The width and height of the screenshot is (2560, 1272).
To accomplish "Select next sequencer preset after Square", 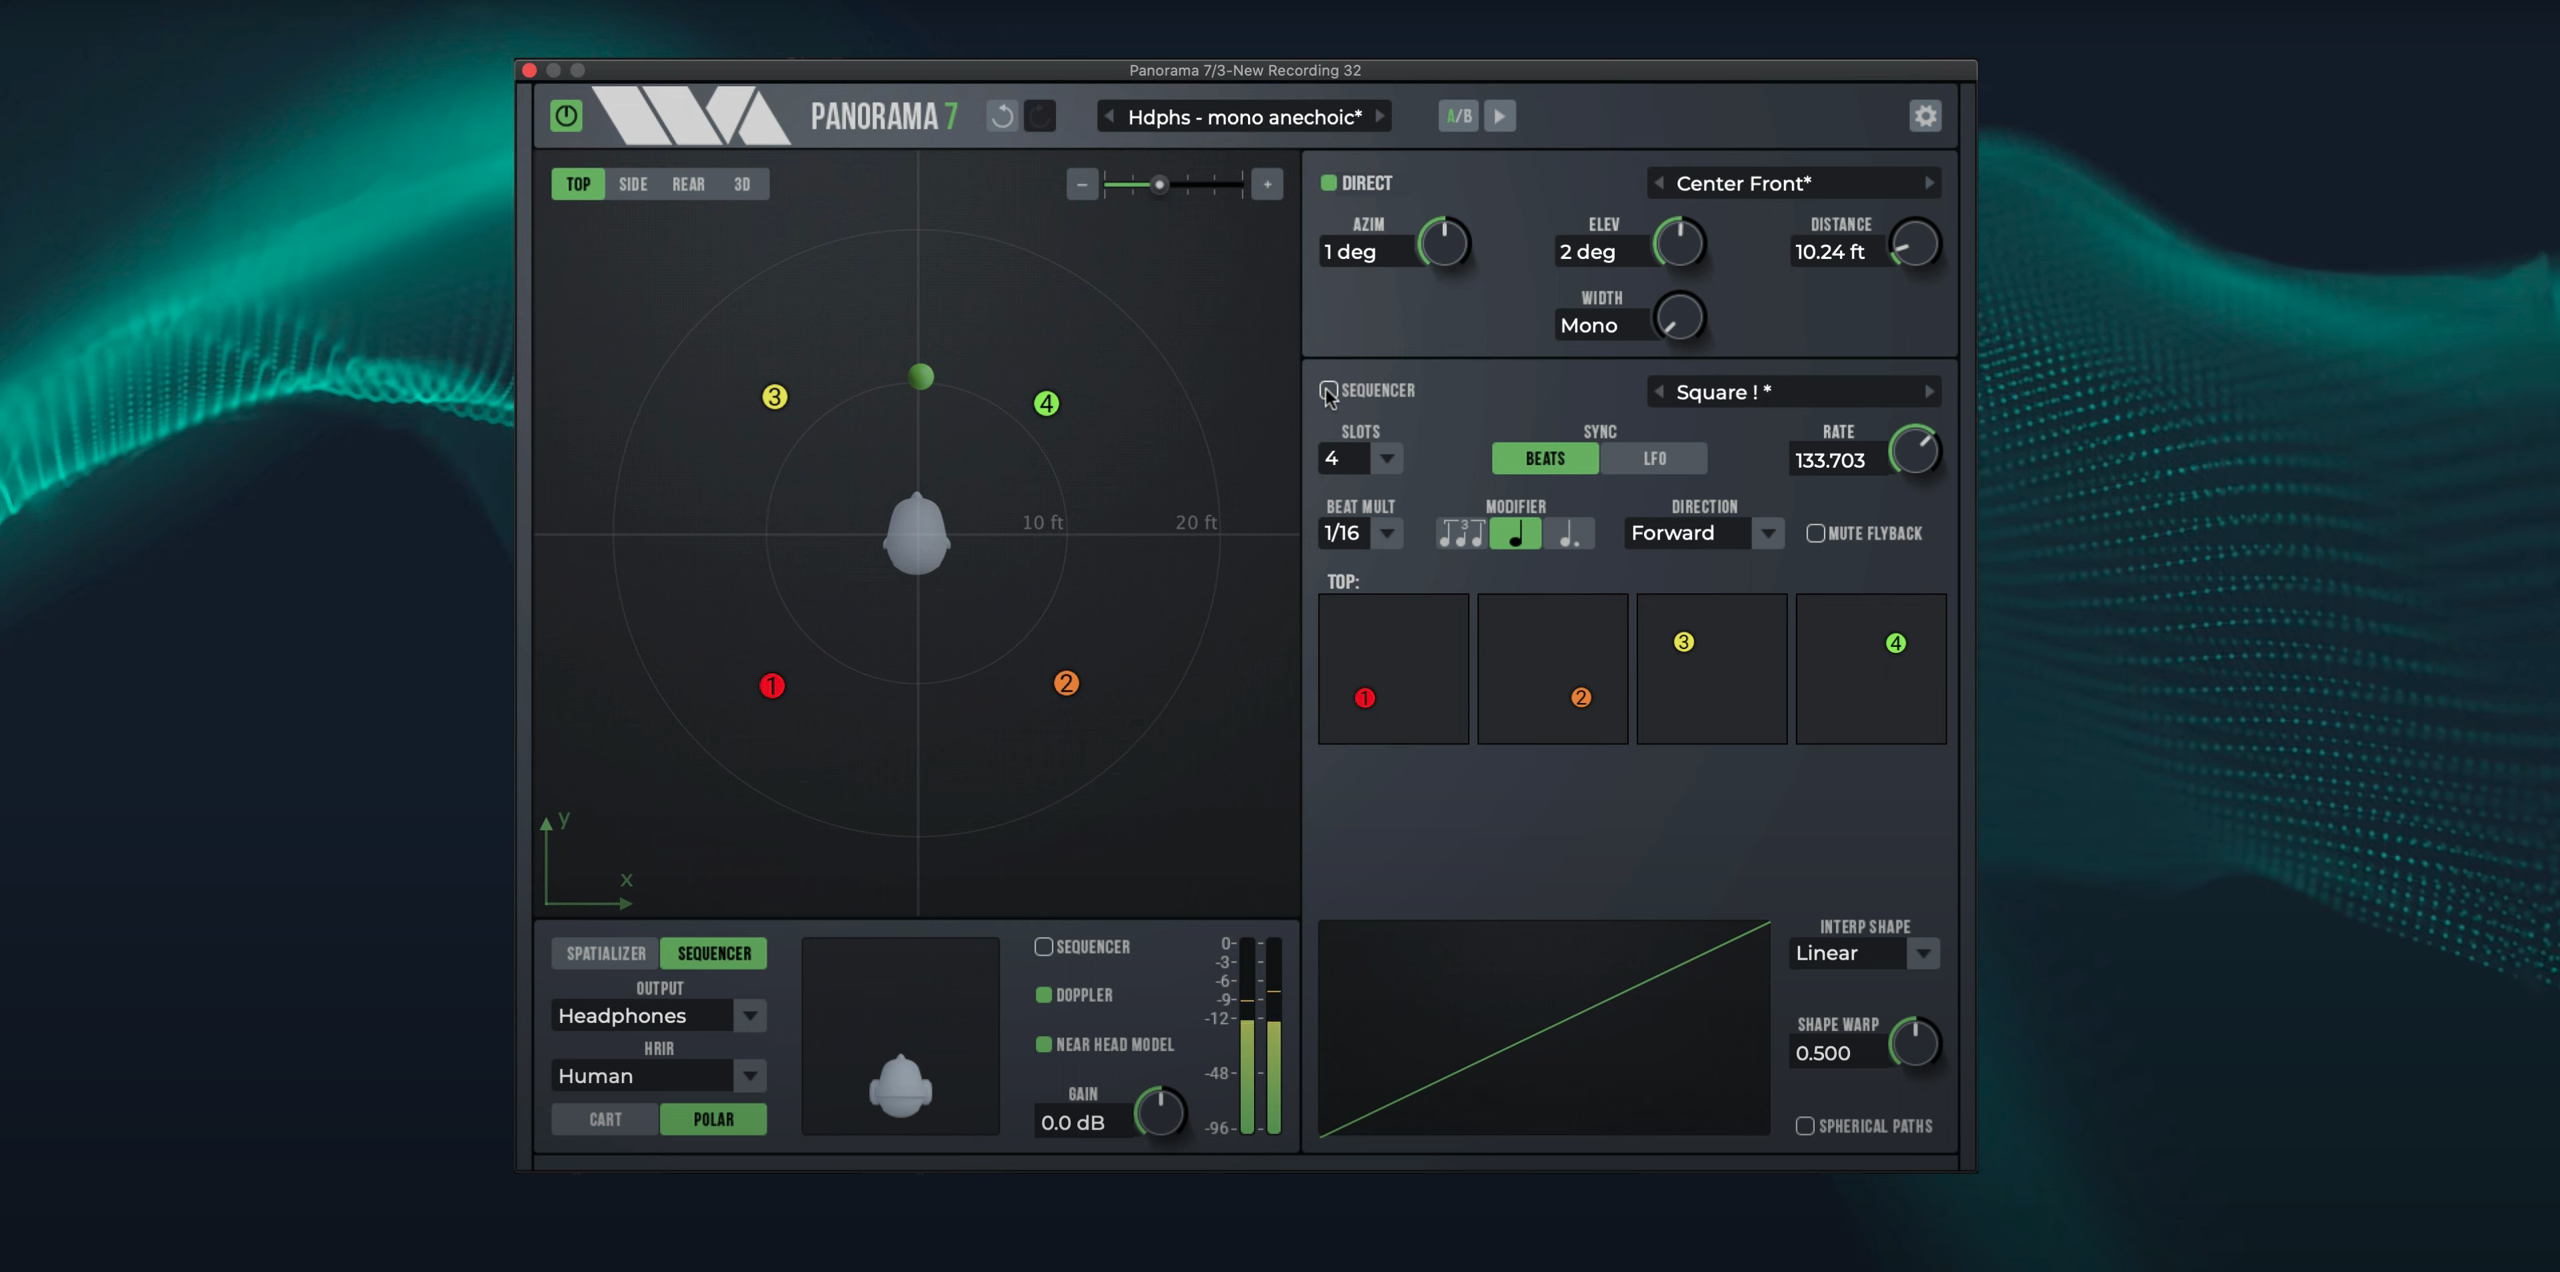I will [x=1930, y=391].
